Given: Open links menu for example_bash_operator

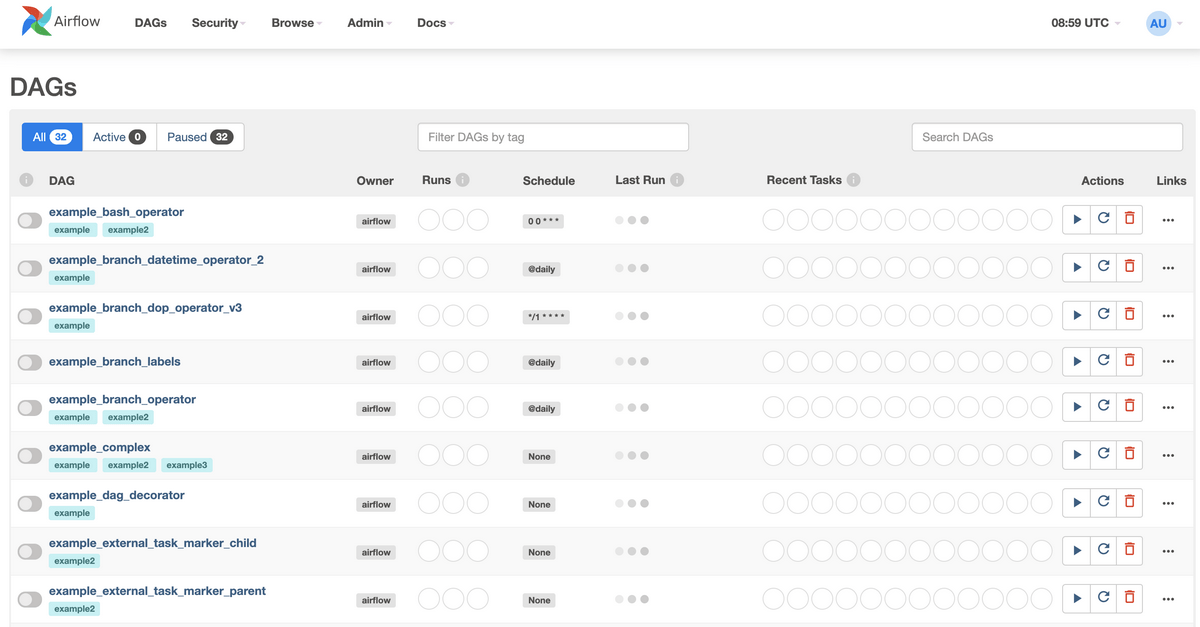Looking at the screenshot, I should tap(1168, 220).
